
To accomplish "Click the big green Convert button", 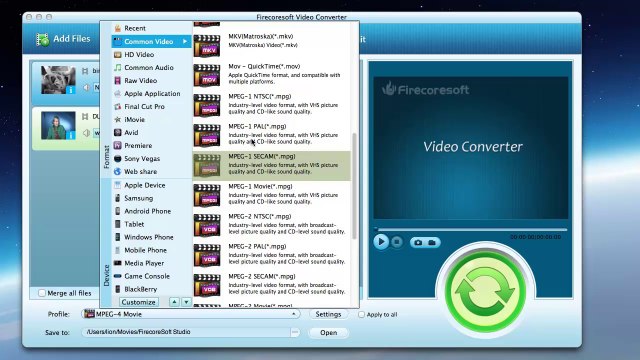I will [x=485, y=292].
